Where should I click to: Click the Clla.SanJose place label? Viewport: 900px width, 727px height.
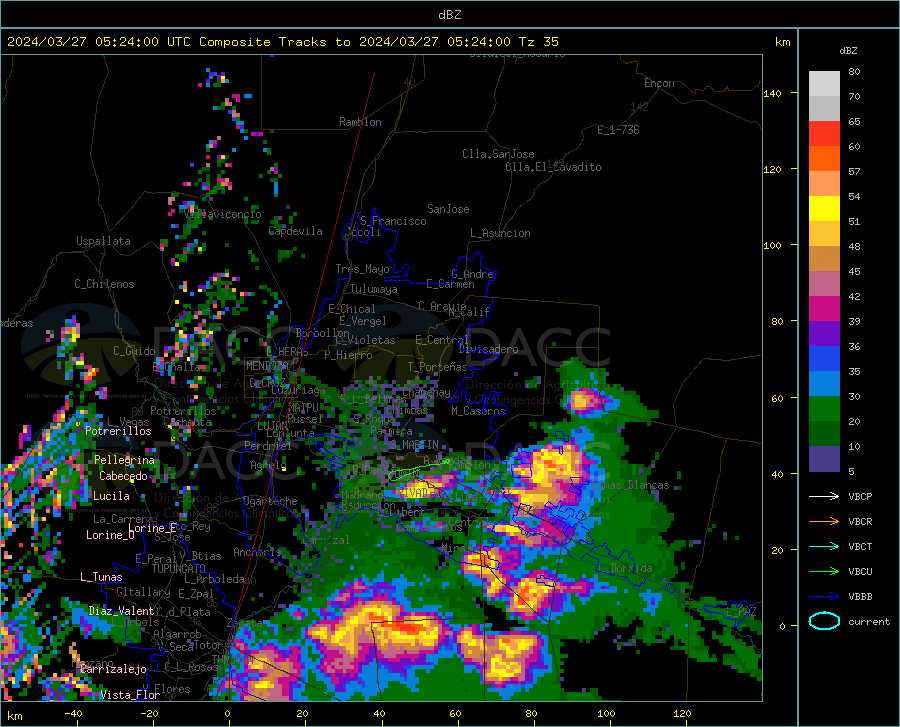498,154
